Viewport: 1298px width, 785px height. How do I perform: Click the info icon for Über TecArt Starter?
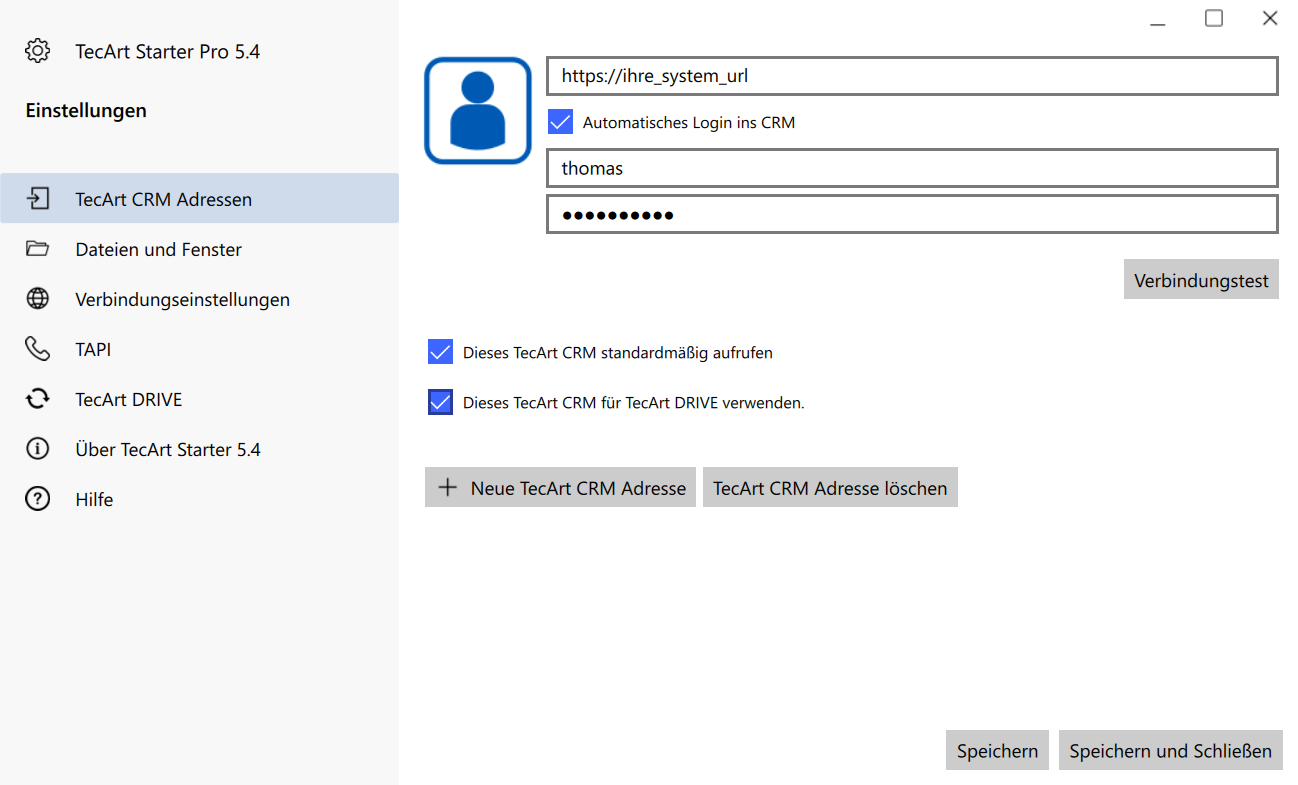point(38,449)
